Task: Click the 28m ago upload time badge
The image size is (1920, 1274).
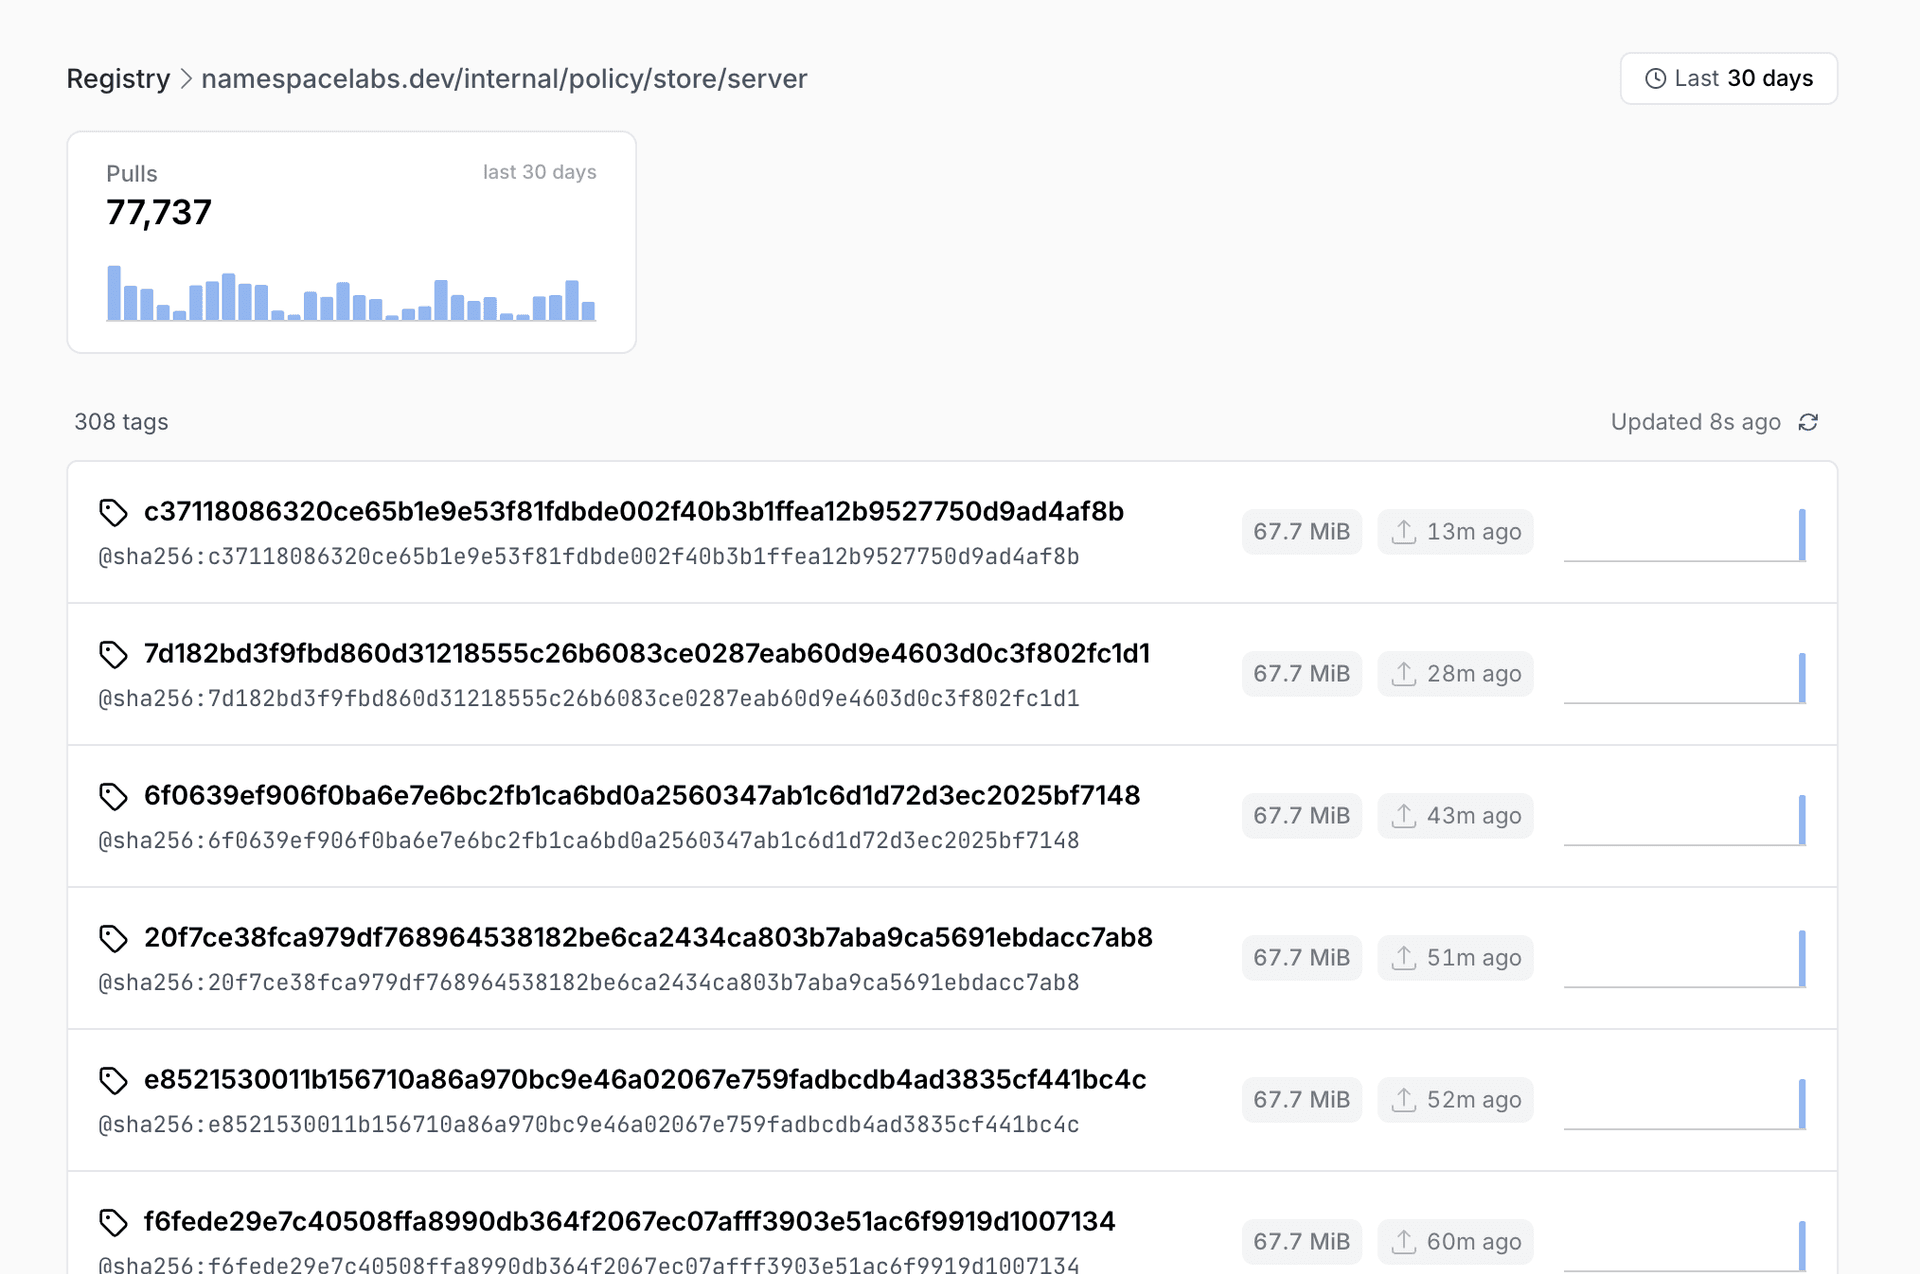Action: (x=1455, y=674)
